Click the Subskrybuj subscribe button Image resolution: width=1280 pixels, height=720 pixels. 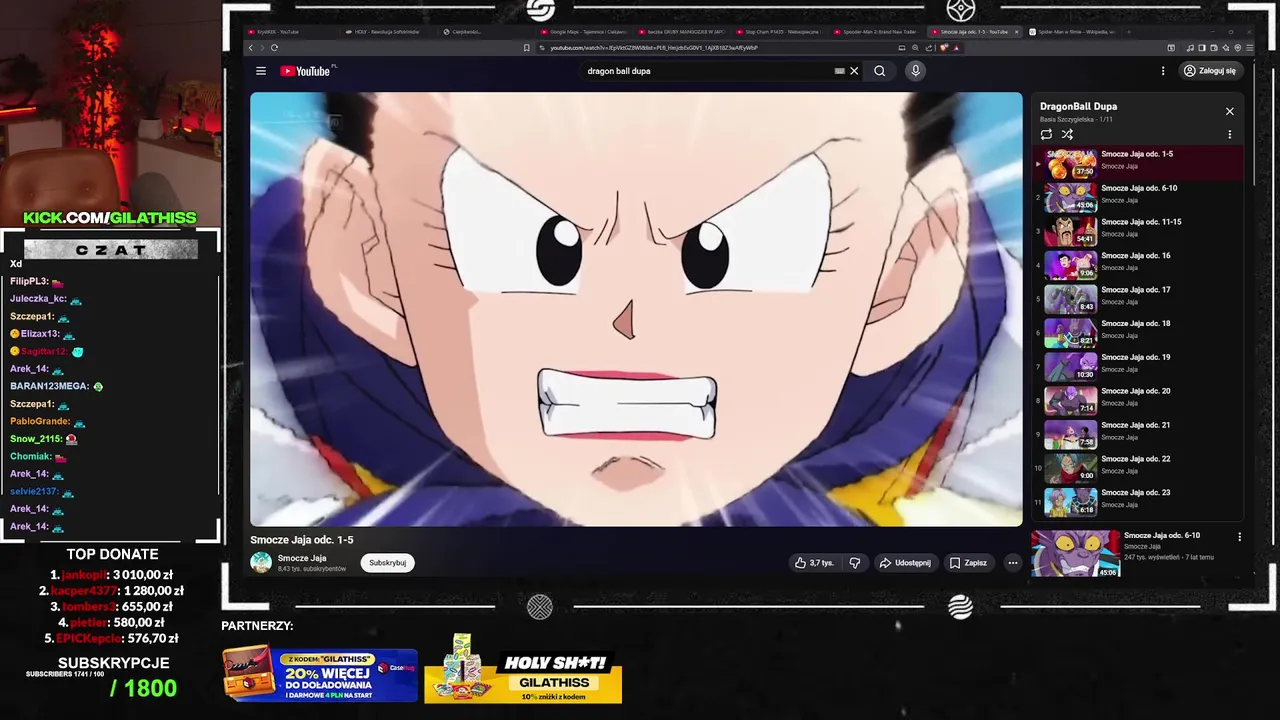click(388, 563)
